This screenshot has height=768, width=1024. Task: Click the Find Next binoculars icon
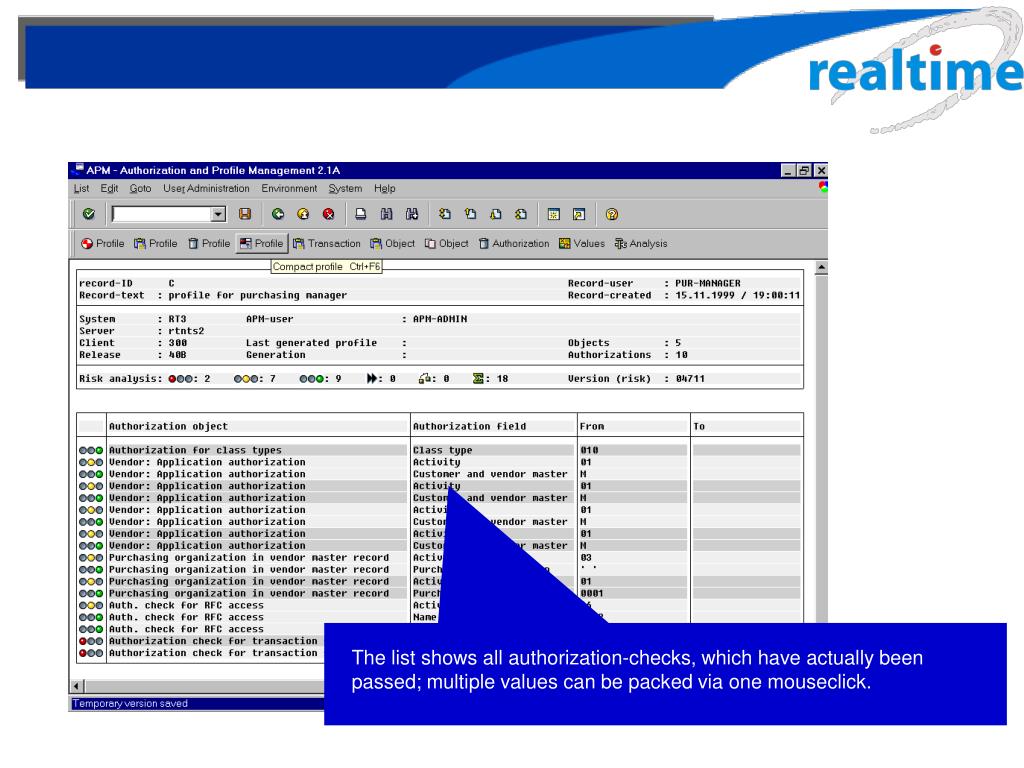[412, 214]
